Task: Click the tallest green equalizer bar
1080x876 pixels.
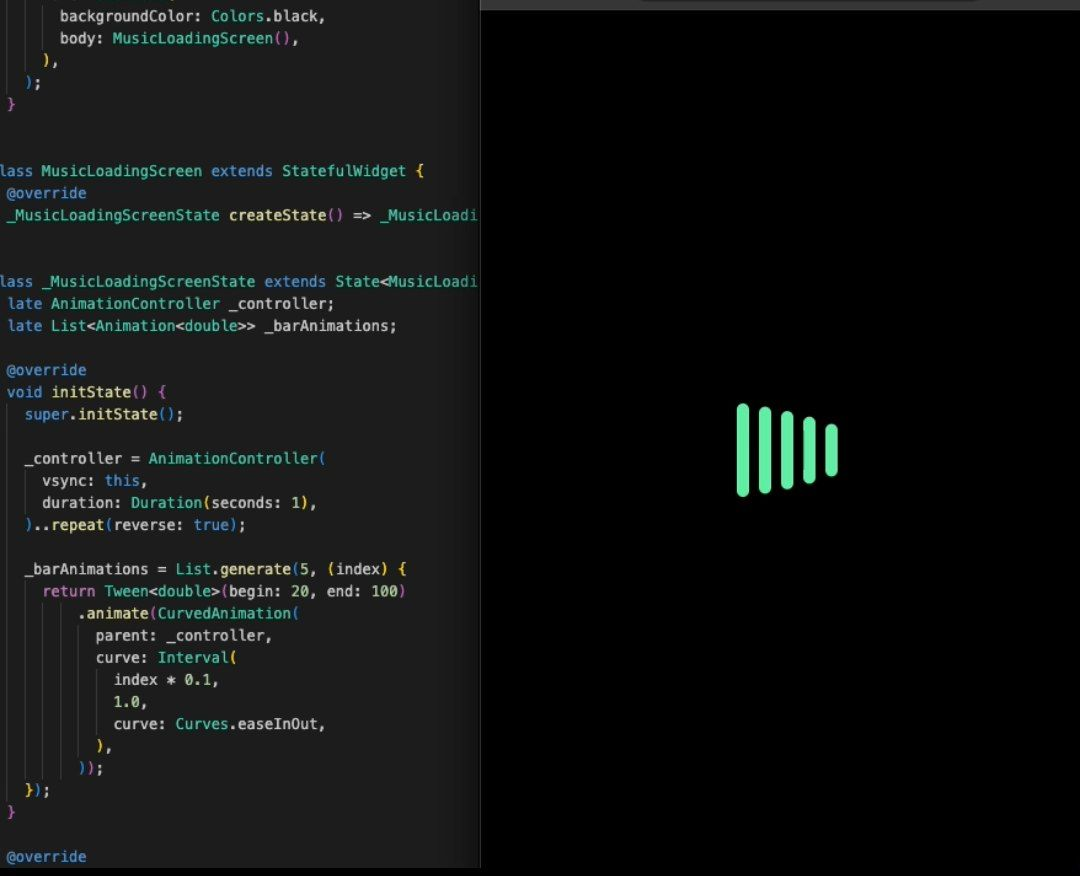Action: [743, 450]
